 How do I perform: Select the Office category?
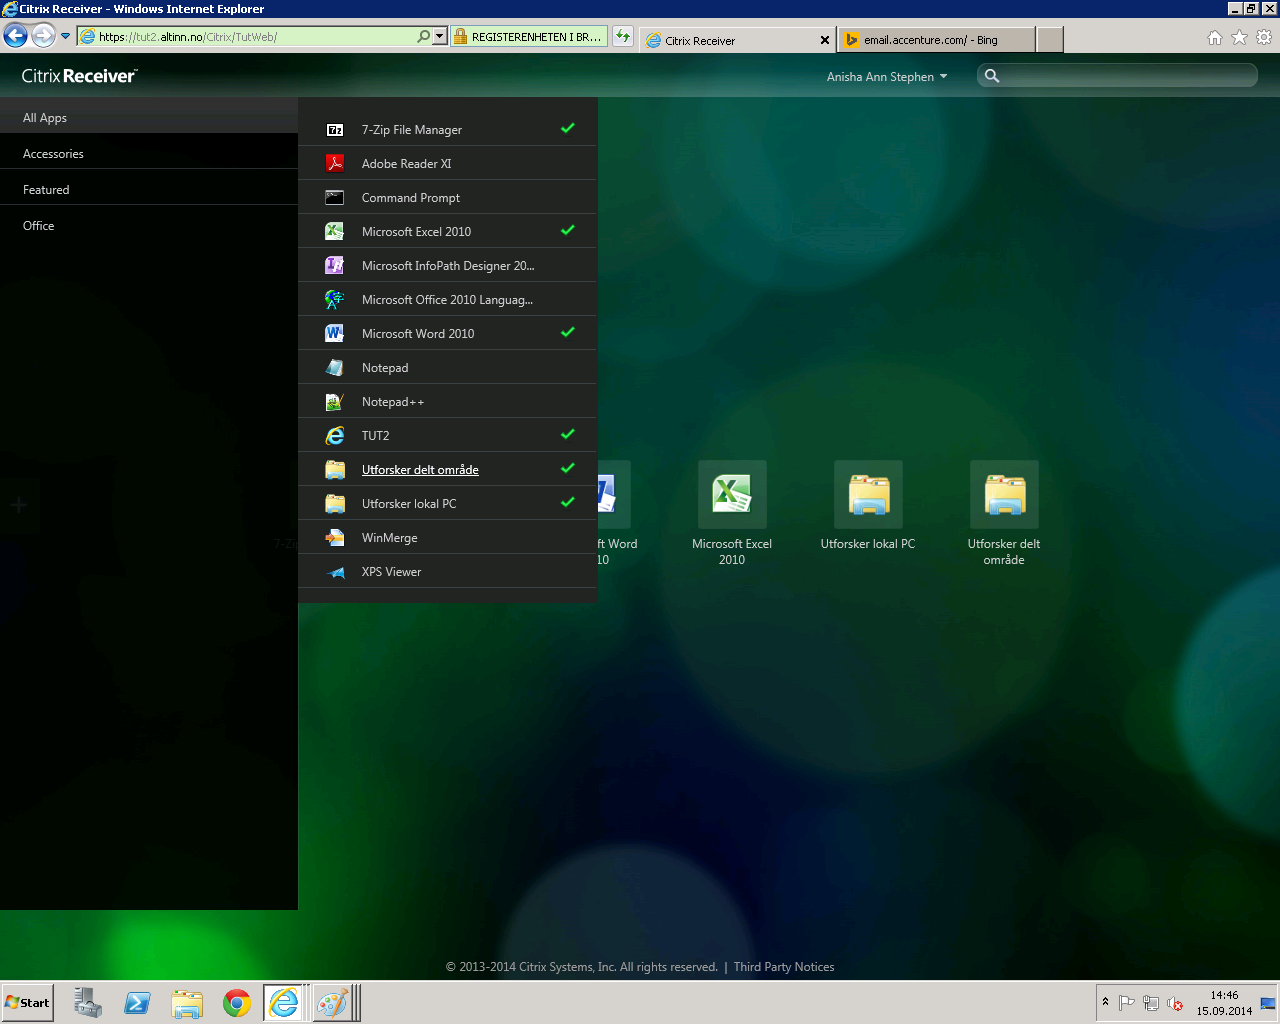click(x=149, y=226)
